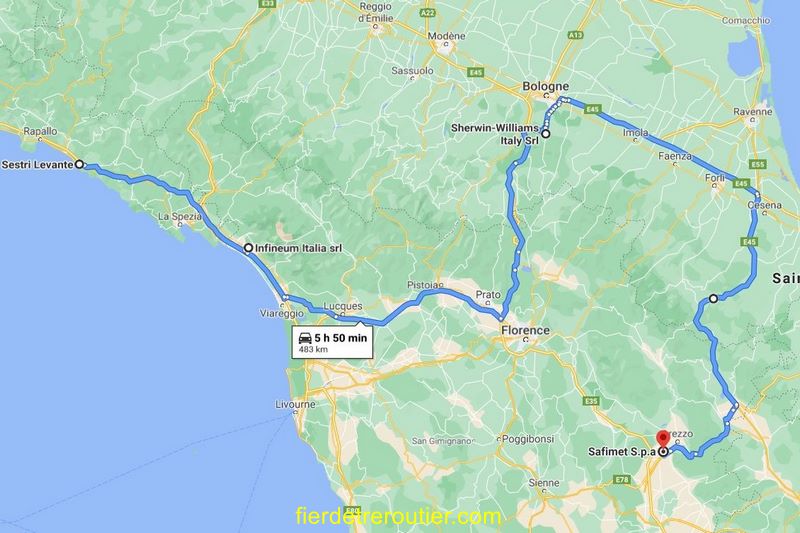Click the E35 road shield south of Florence
Viewport: 800px width, 533px height.
tap(591, 401)
